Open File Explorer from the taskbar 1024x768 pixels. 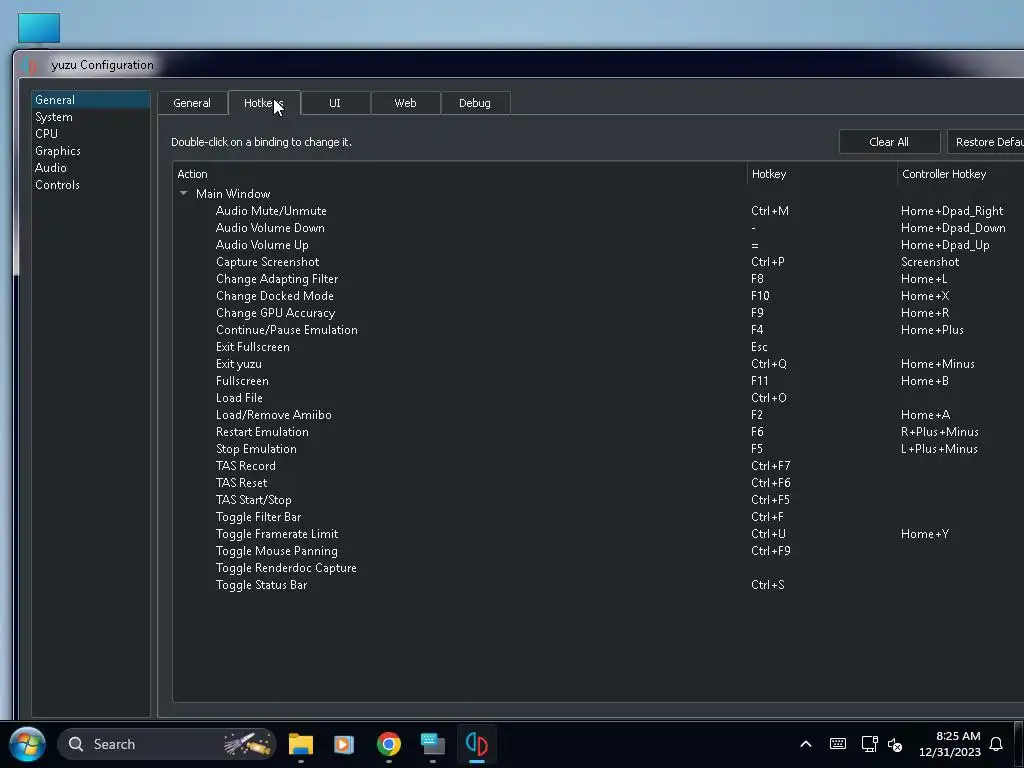tap(301, 744)
